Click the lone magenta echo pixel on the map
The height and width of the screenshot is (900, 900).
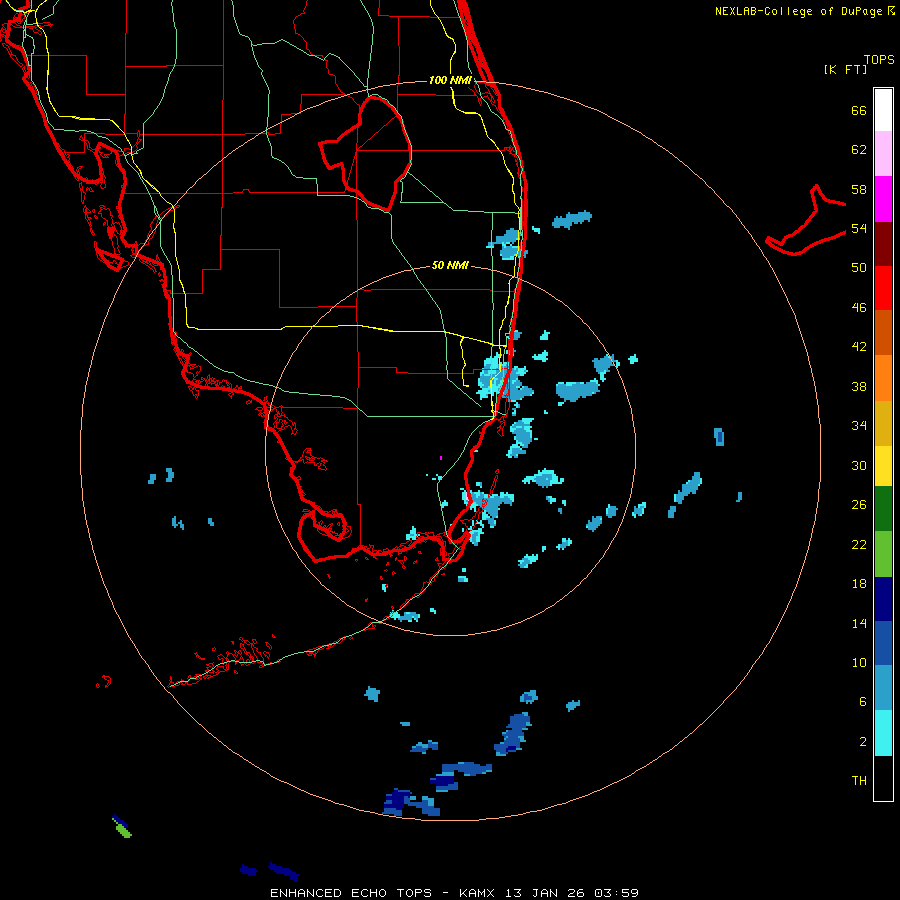click(441, 458)
